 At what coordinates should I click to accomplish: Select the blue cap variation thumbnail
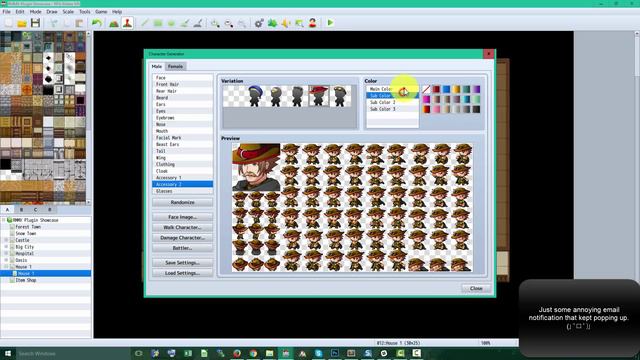click(255, 96)
